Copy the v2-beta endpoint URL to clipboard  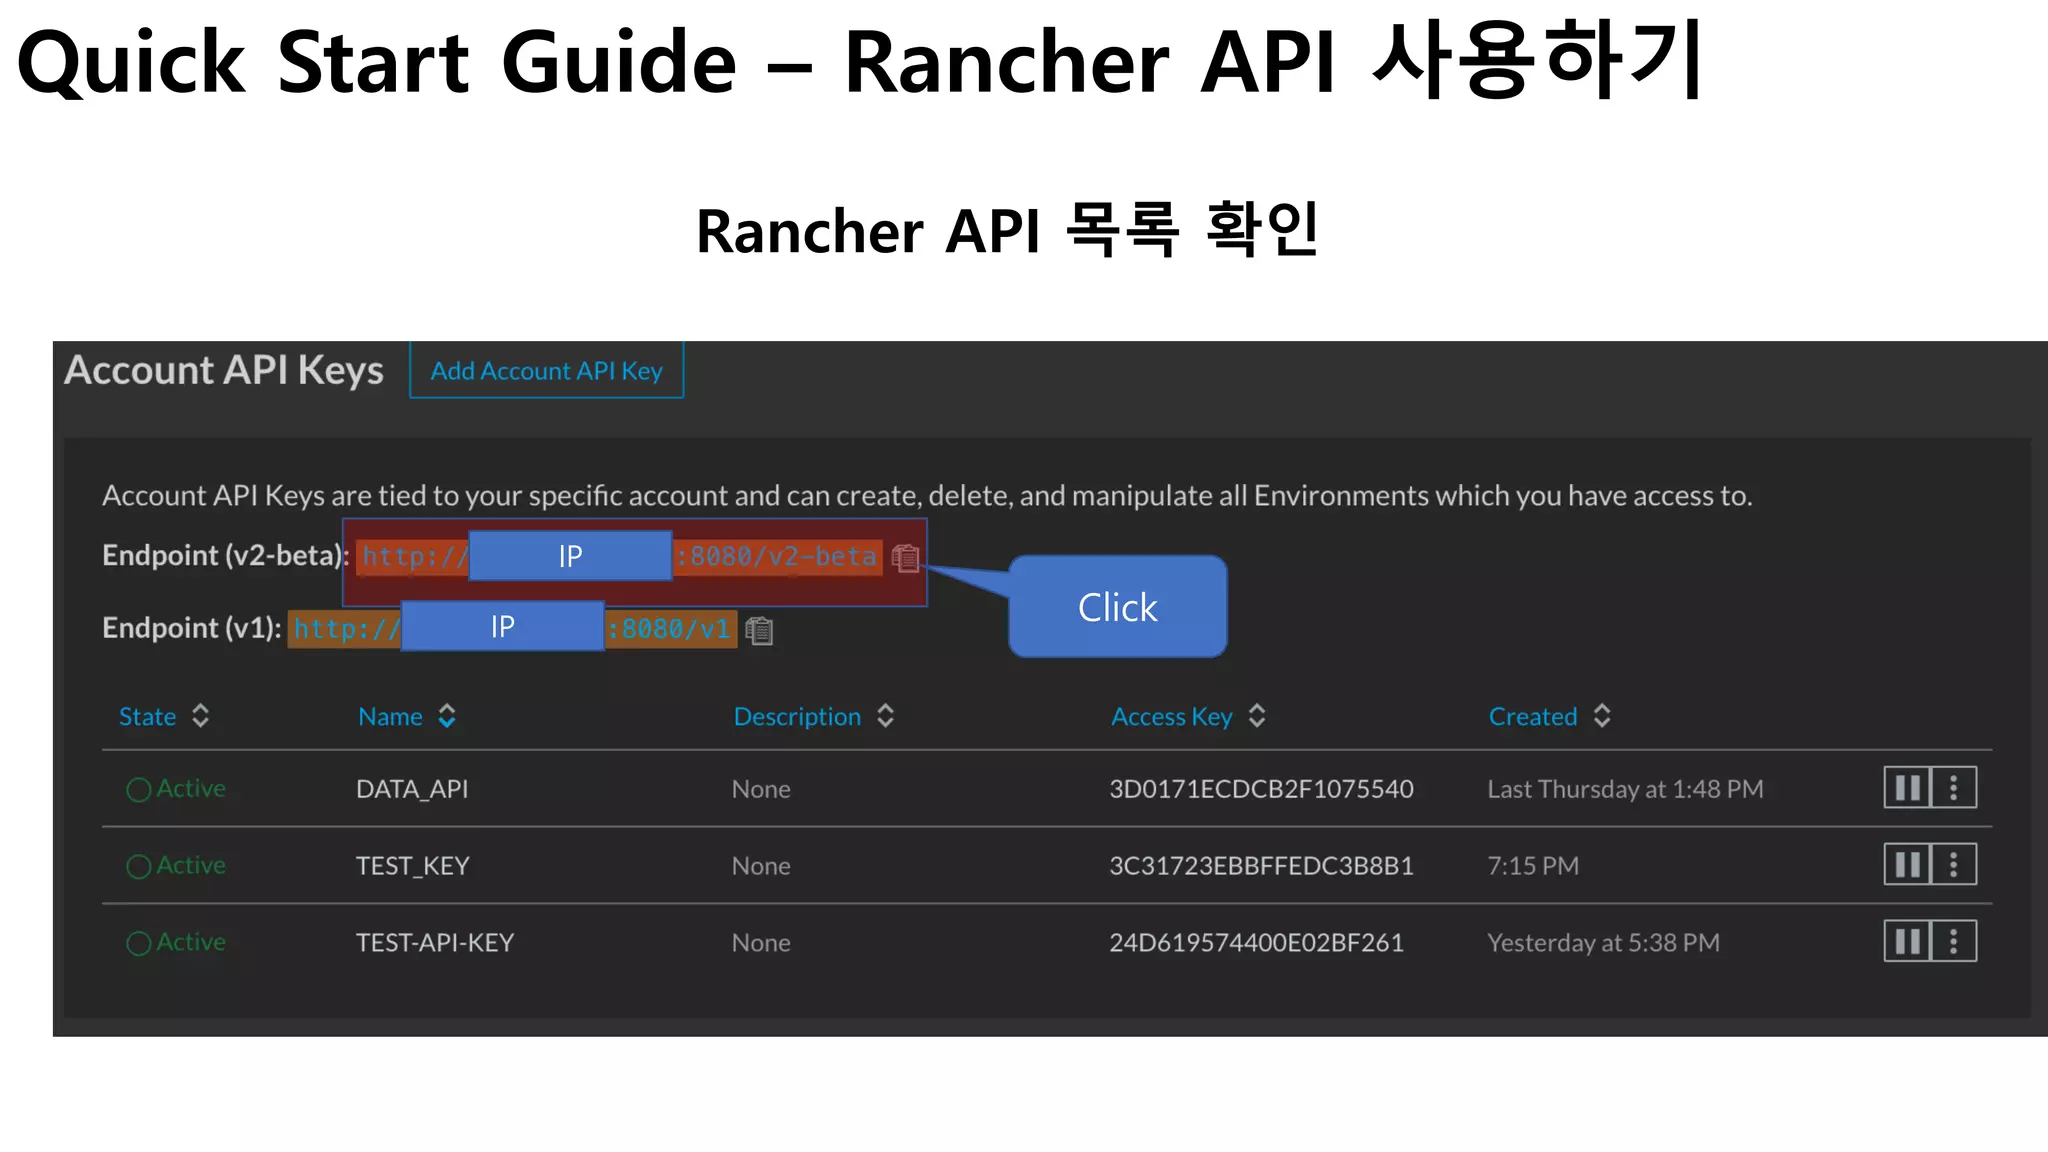pyautogui.click(x=905, y=558)
